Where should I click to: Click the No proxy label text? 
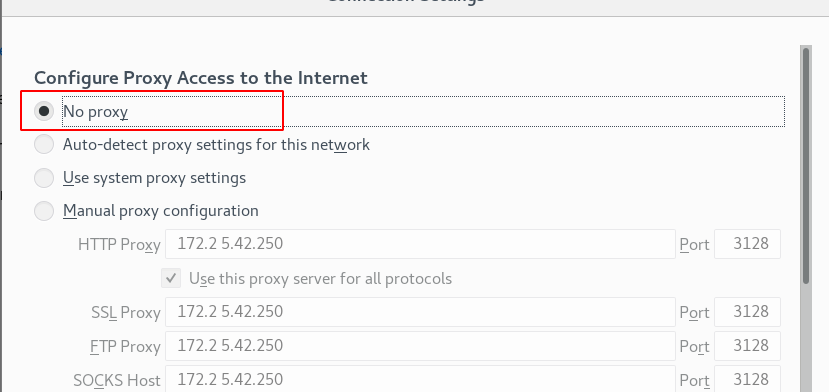coord(96,112)
